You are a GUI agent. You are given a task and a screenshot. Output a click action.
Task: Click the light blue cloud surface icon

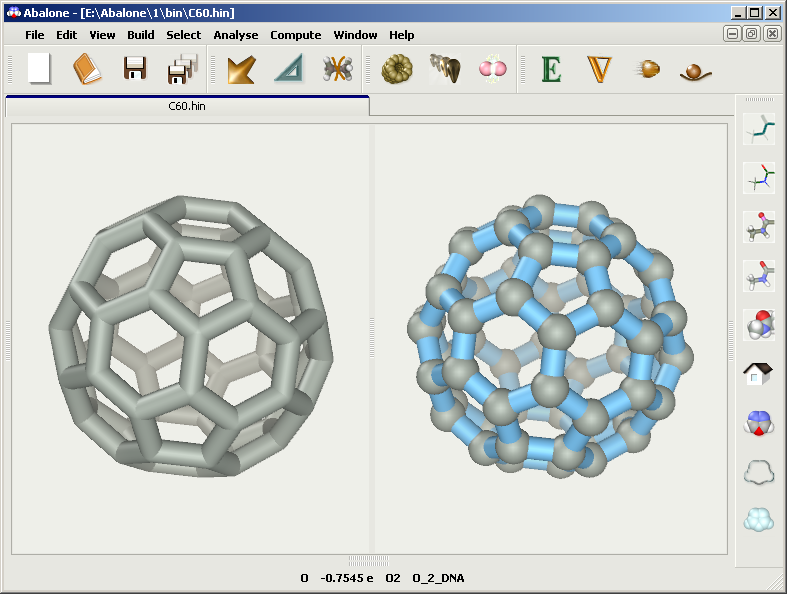pos(759,520)
